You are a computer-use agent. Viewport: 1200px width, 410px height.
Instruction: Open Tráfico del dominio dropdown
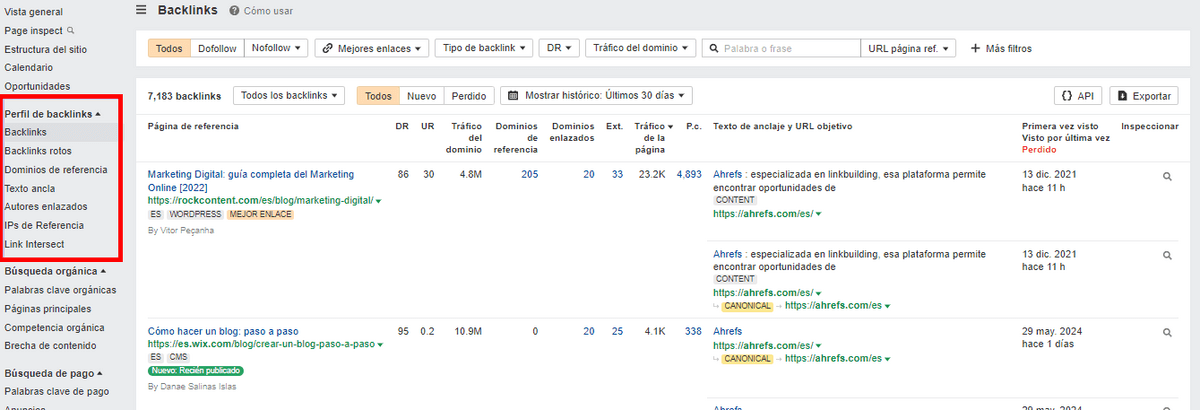point(640,48)
